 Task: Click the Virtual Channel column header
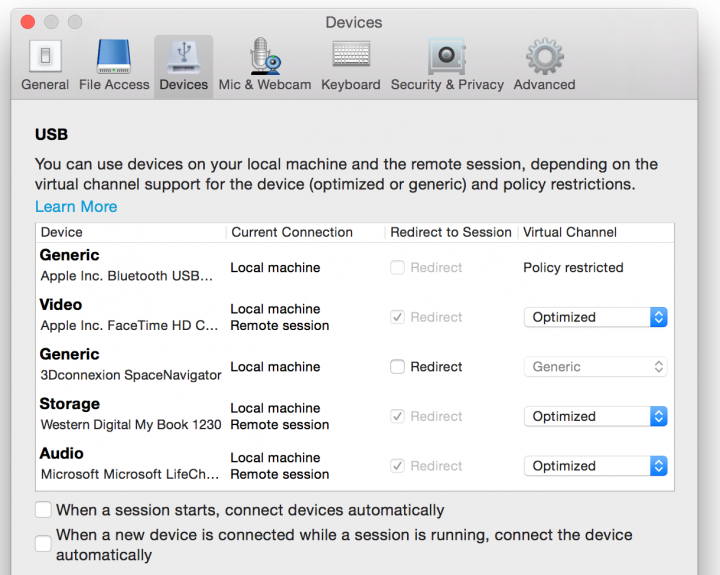coord(570,232)
